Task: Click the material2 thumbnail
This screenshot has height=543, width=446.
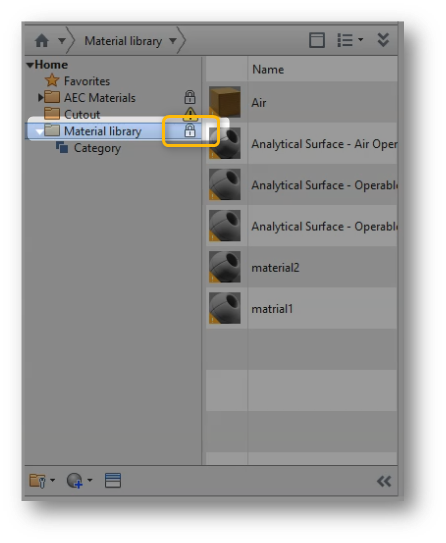Action: 225,267
